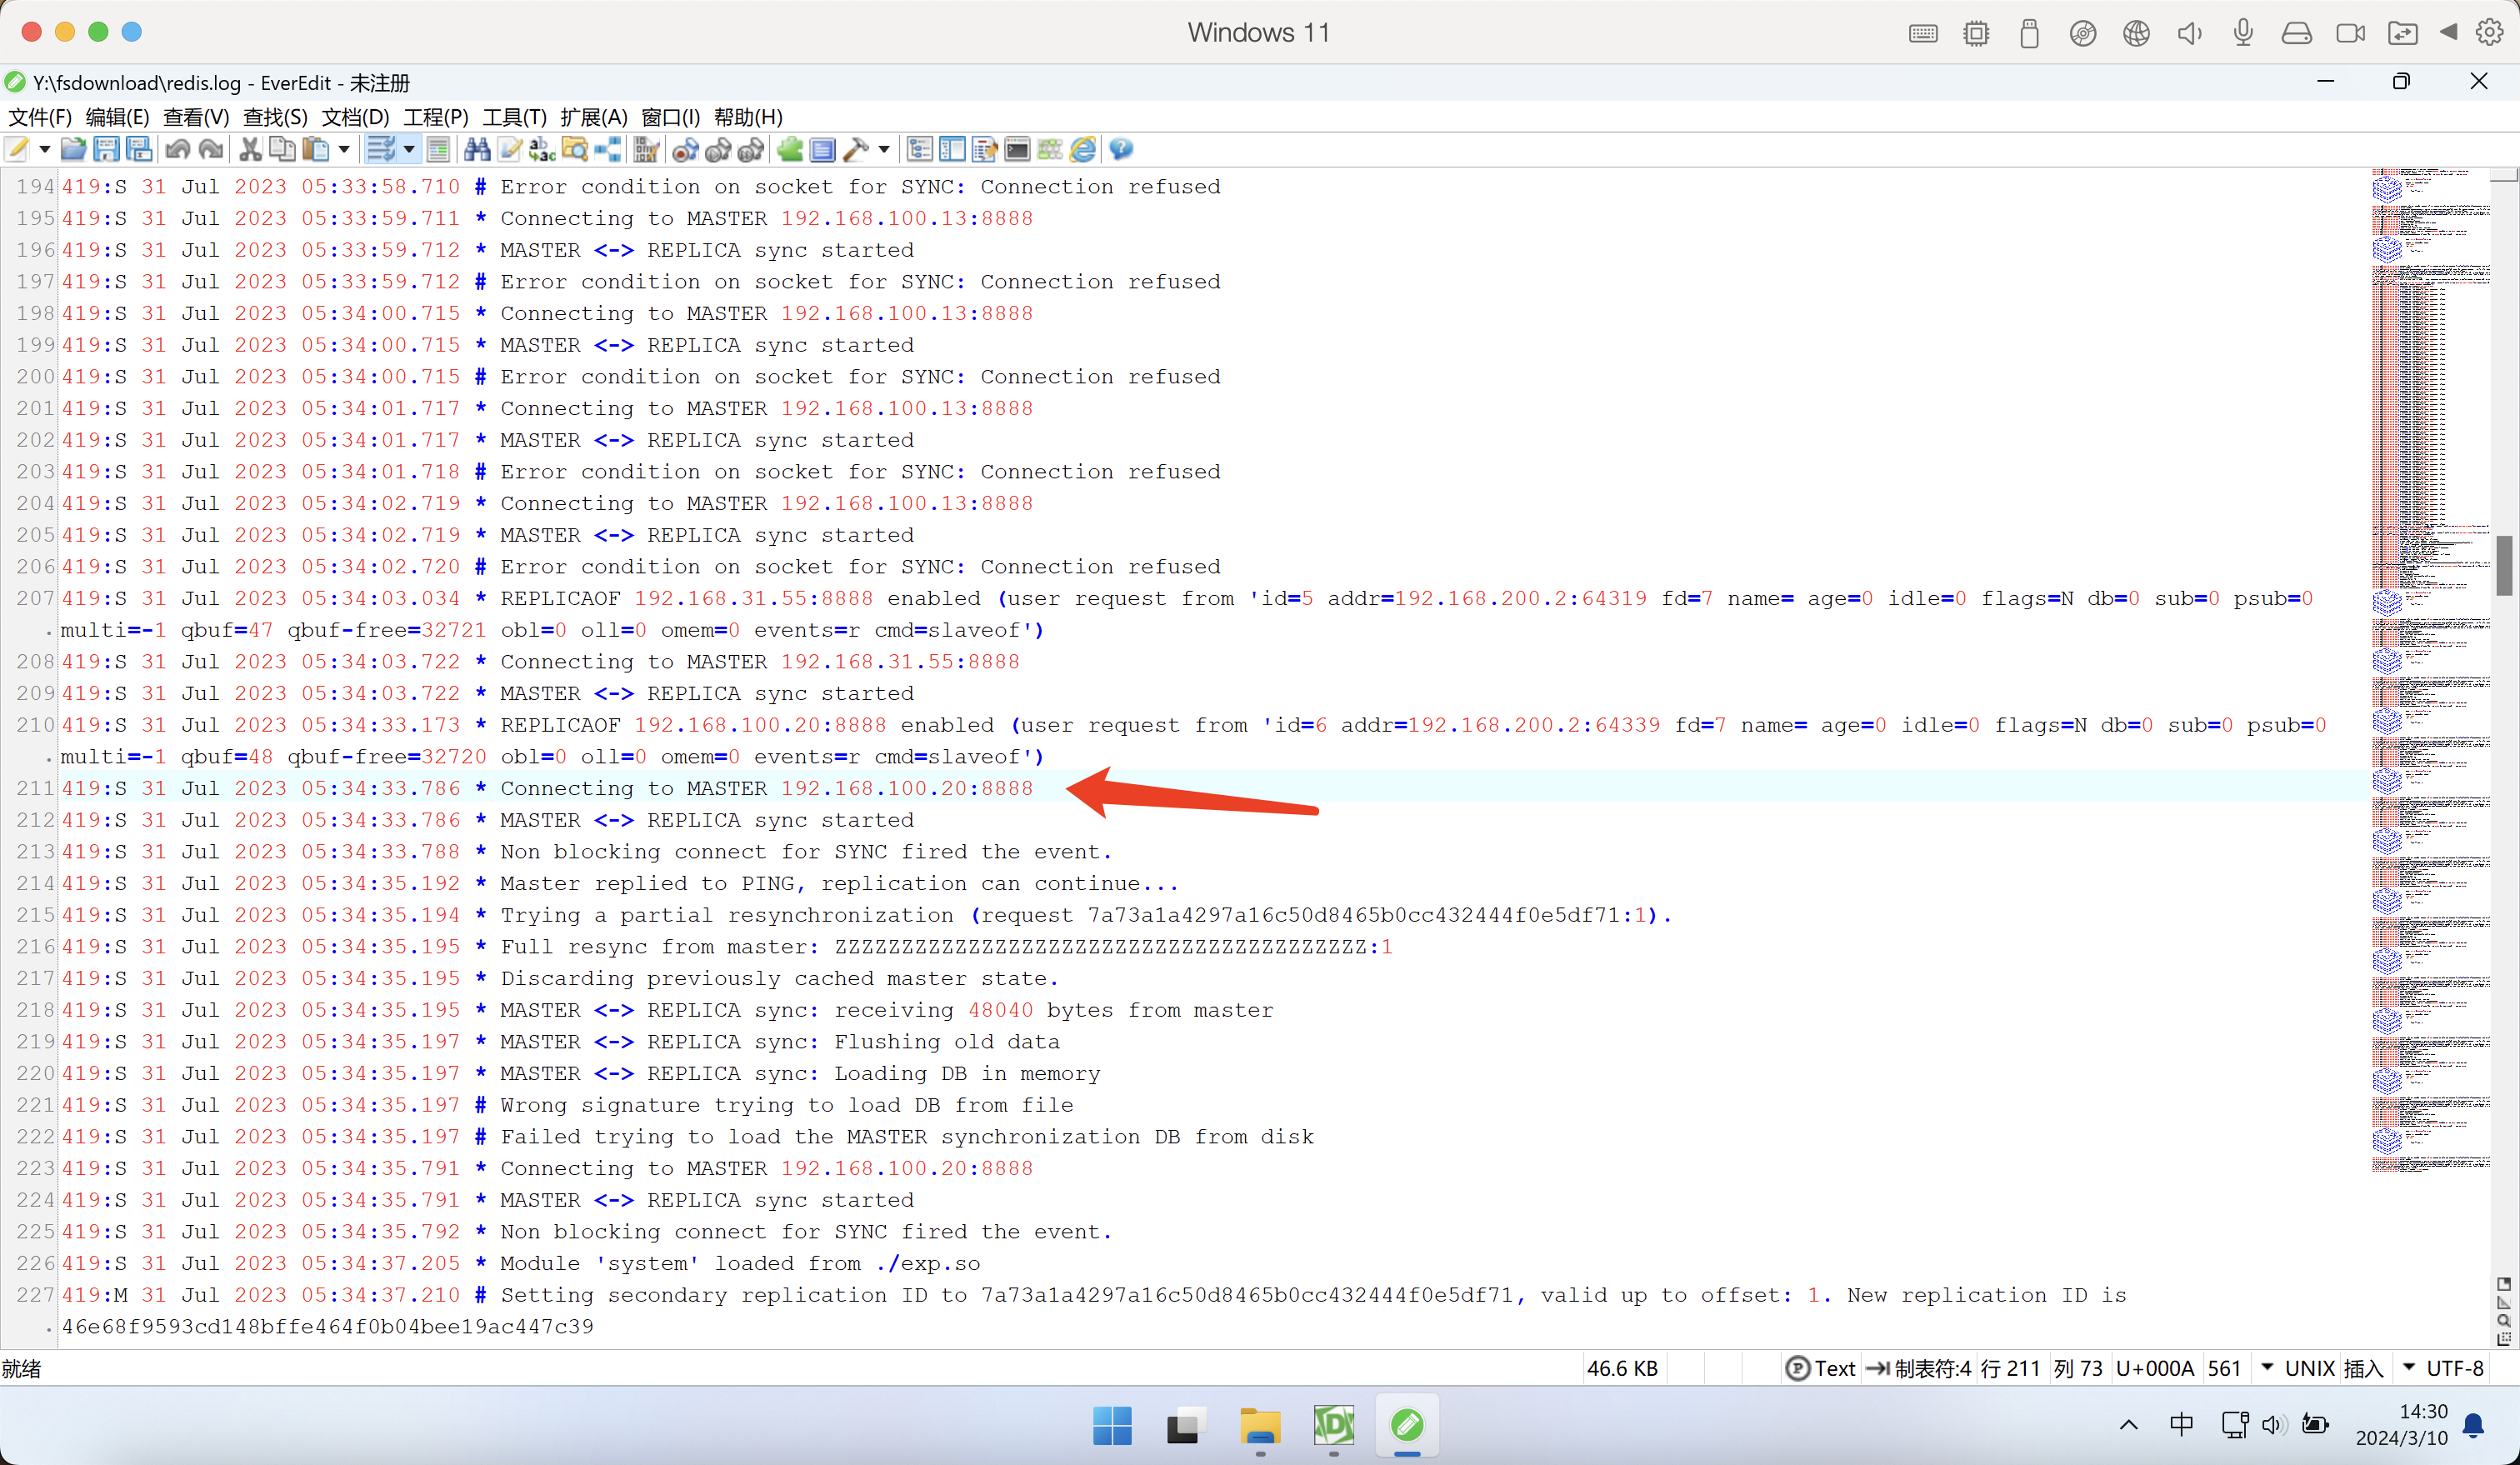
Task: Click the Record macro icon
Action: tap(685, 150)
